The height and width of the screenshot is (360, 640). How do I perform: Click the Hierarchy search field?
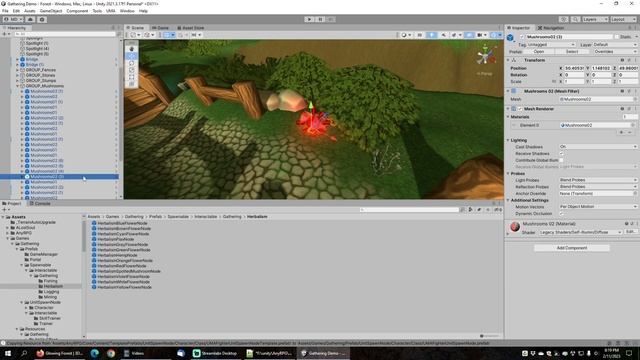65,34
